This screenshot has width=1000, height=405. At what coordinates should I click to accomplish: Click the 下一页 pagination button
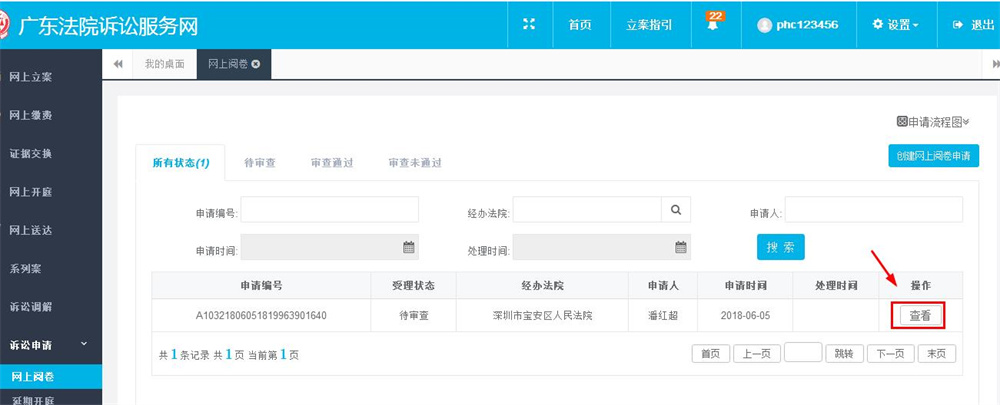point(890,354)
